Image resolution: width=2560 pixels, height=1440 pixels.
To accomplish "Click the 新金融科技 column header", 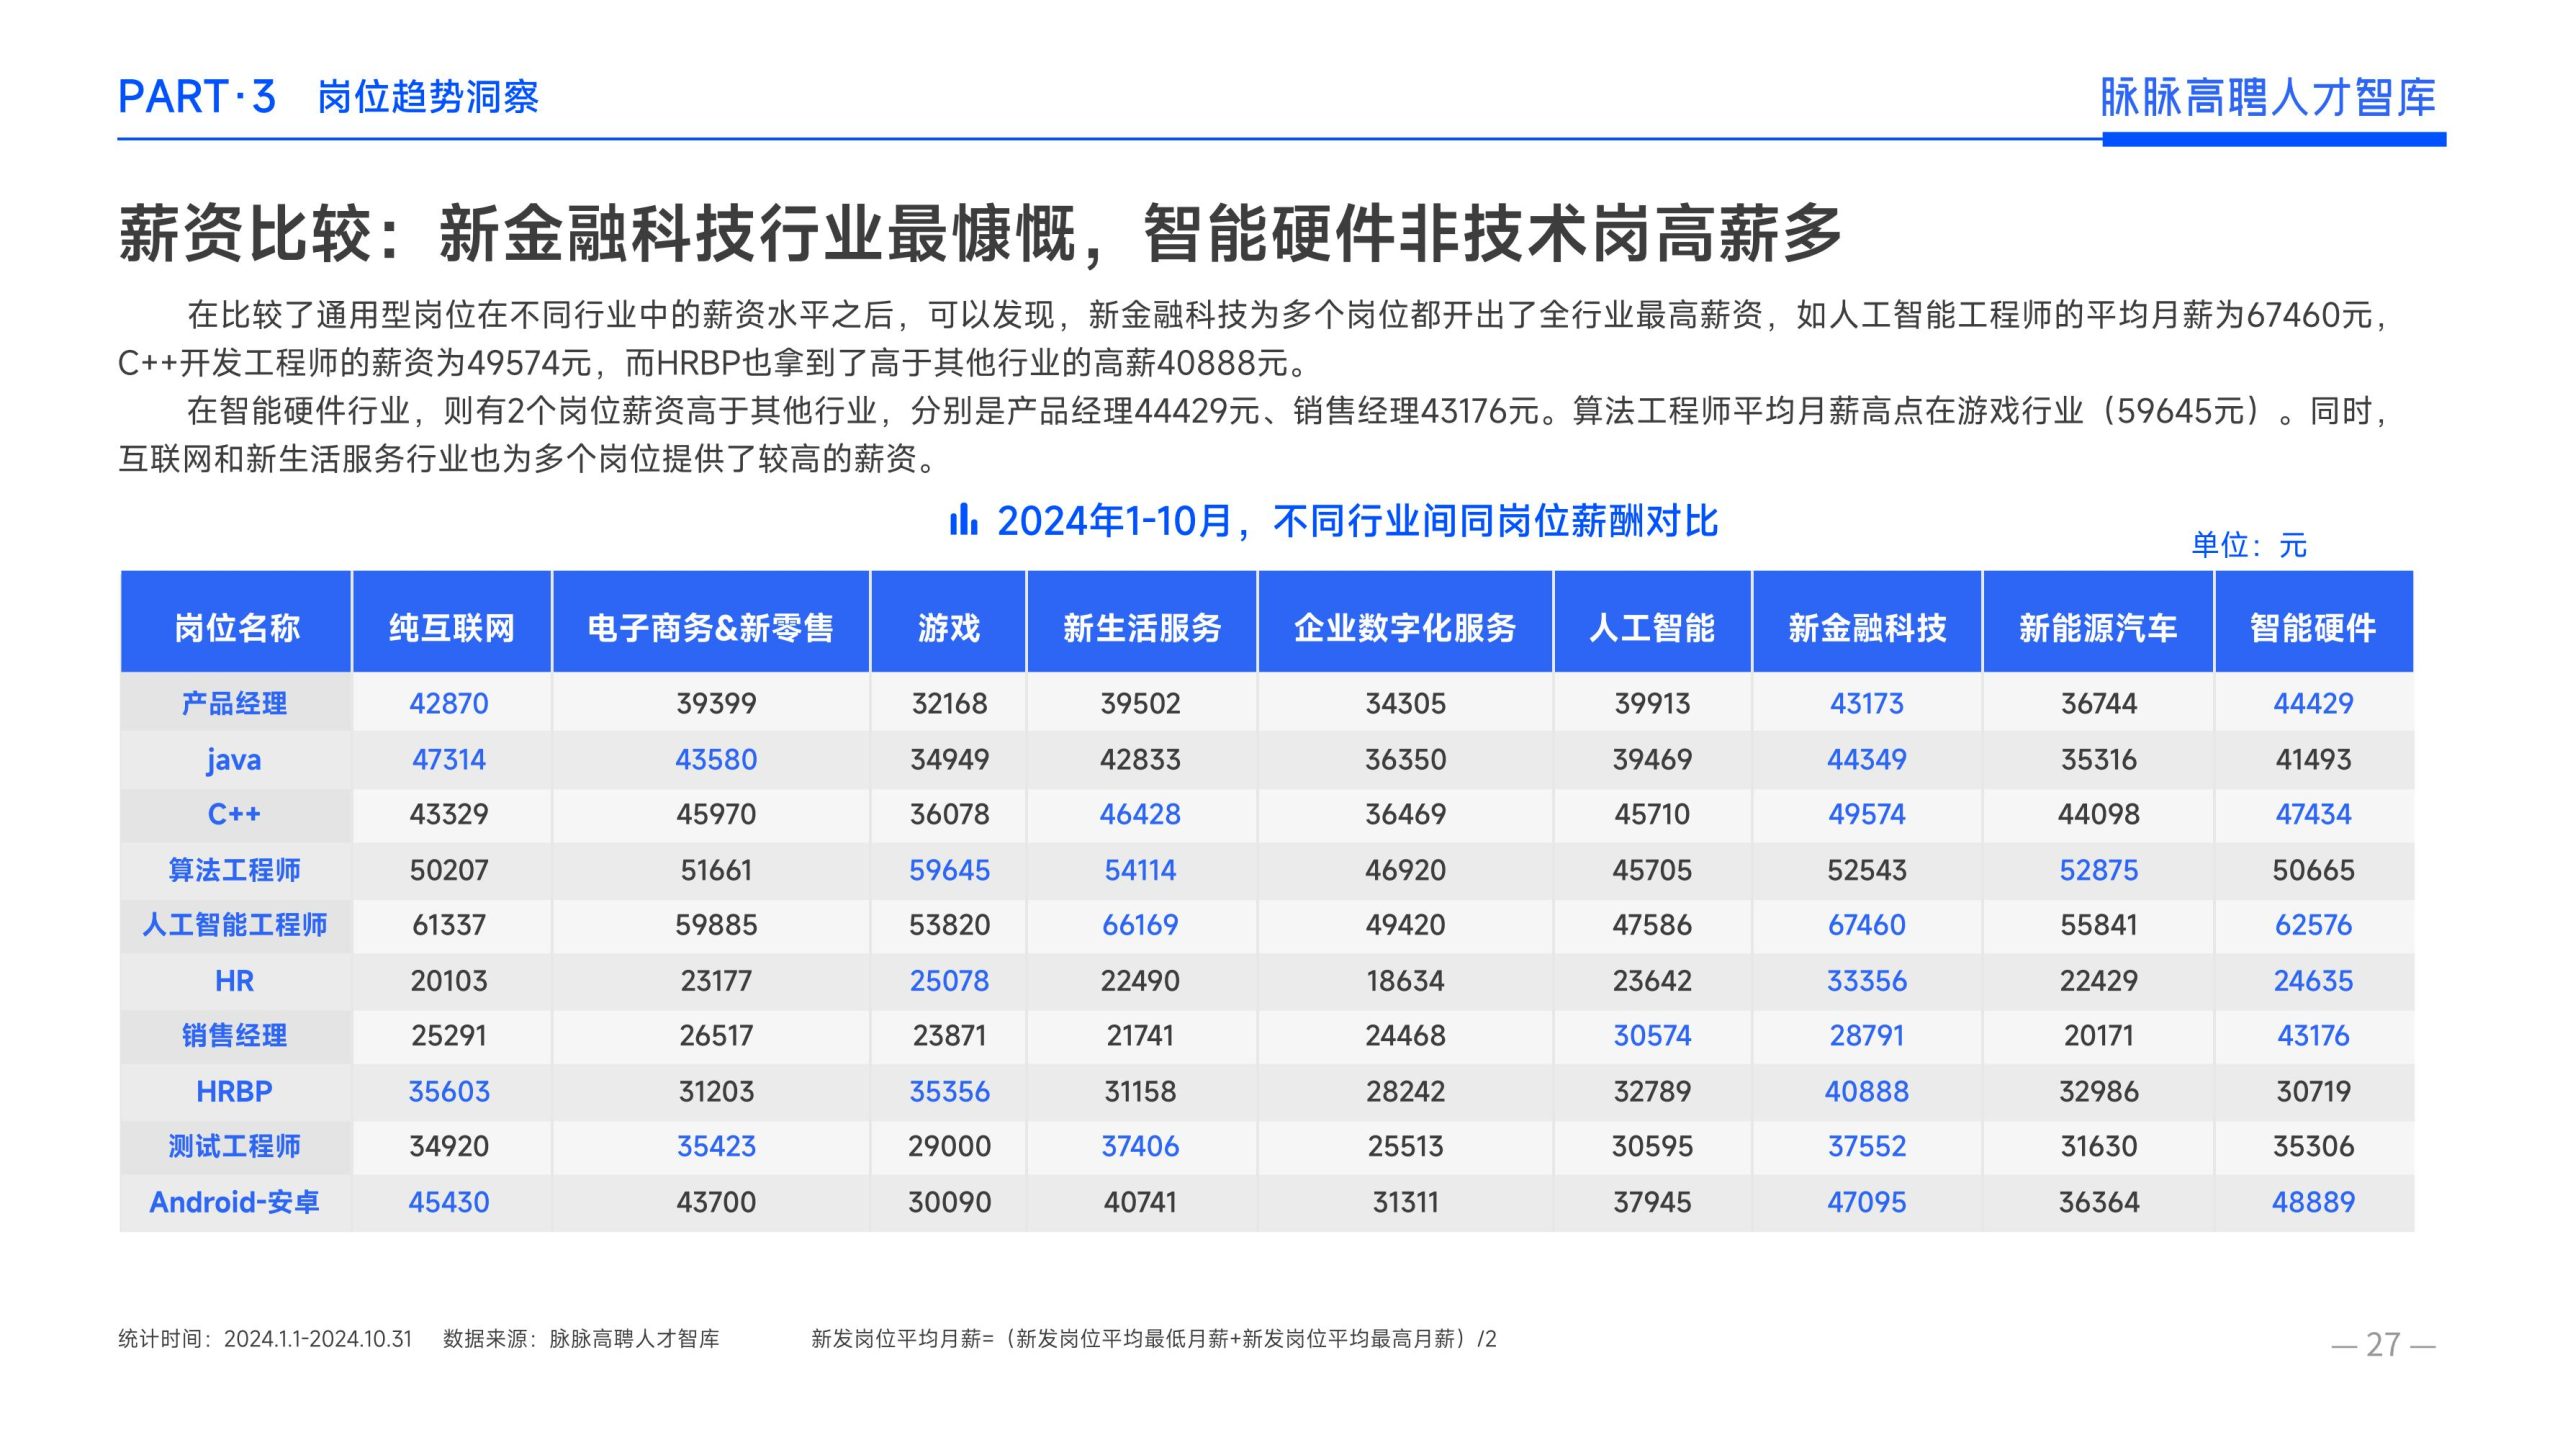I will [x=1866, y=627].
